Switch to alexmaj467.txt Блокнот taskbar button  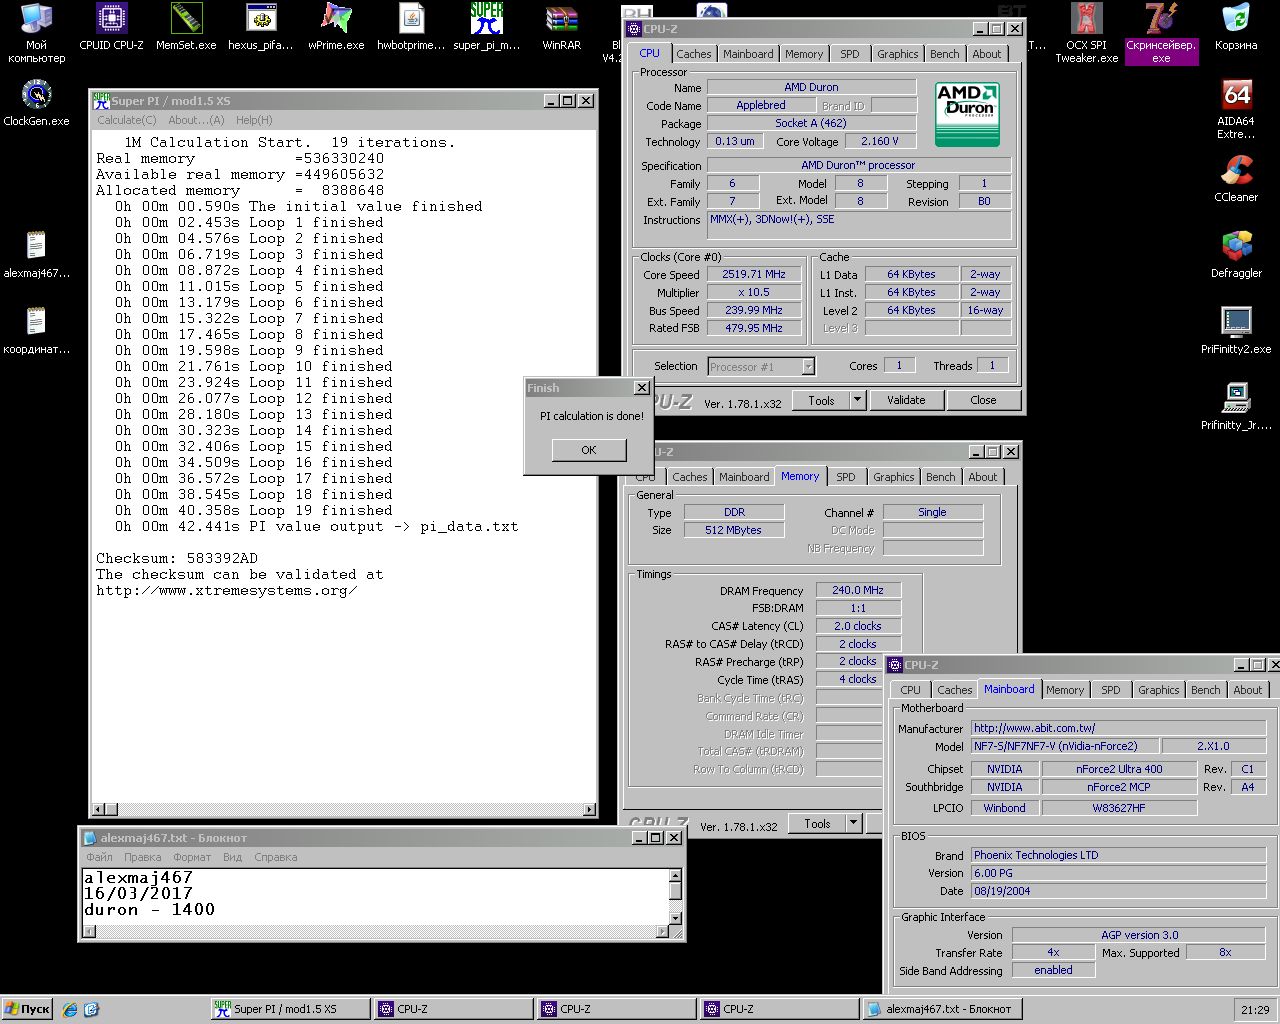[x=943, y=1009]
